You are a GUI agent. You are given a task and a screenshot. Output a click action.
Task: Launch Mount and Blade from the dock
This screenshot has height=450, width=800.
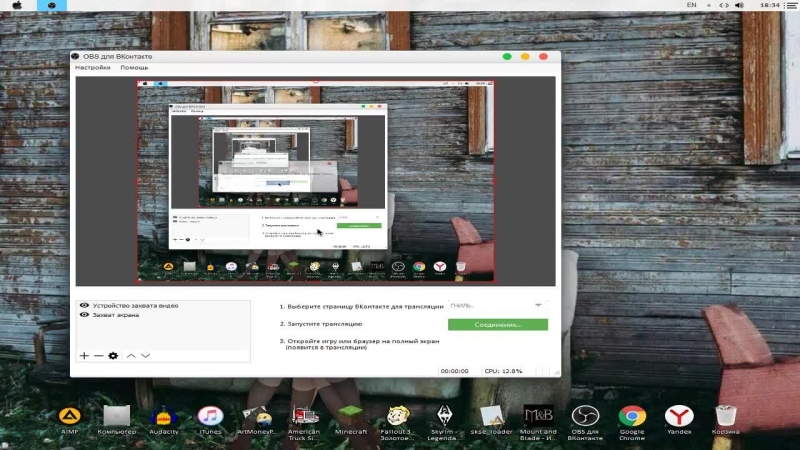coord(538,423)
